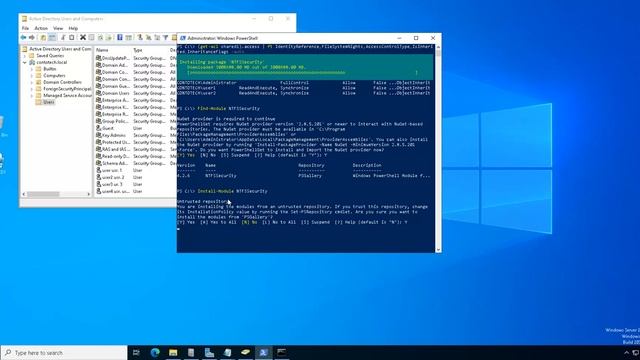This screenshot has height=360, width=640.
Task: Click the Active Directory window title icon
Action: (x=24, y=19)
